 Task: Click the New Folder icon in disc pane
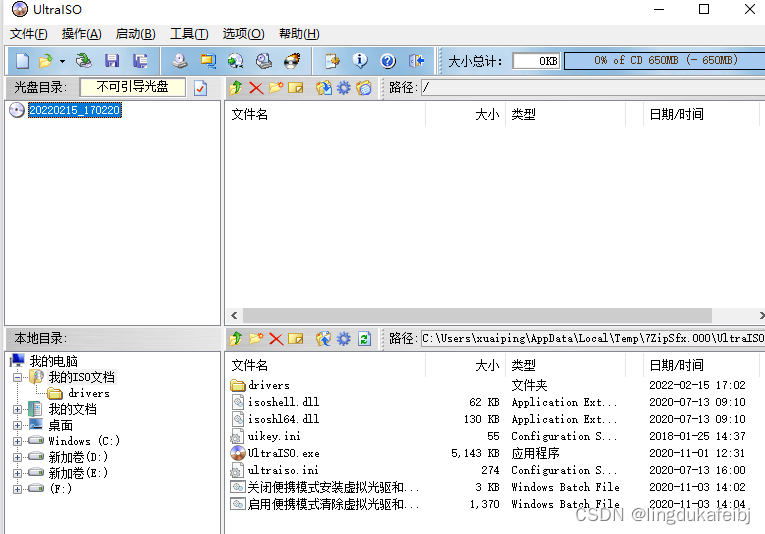click(276, 88)
